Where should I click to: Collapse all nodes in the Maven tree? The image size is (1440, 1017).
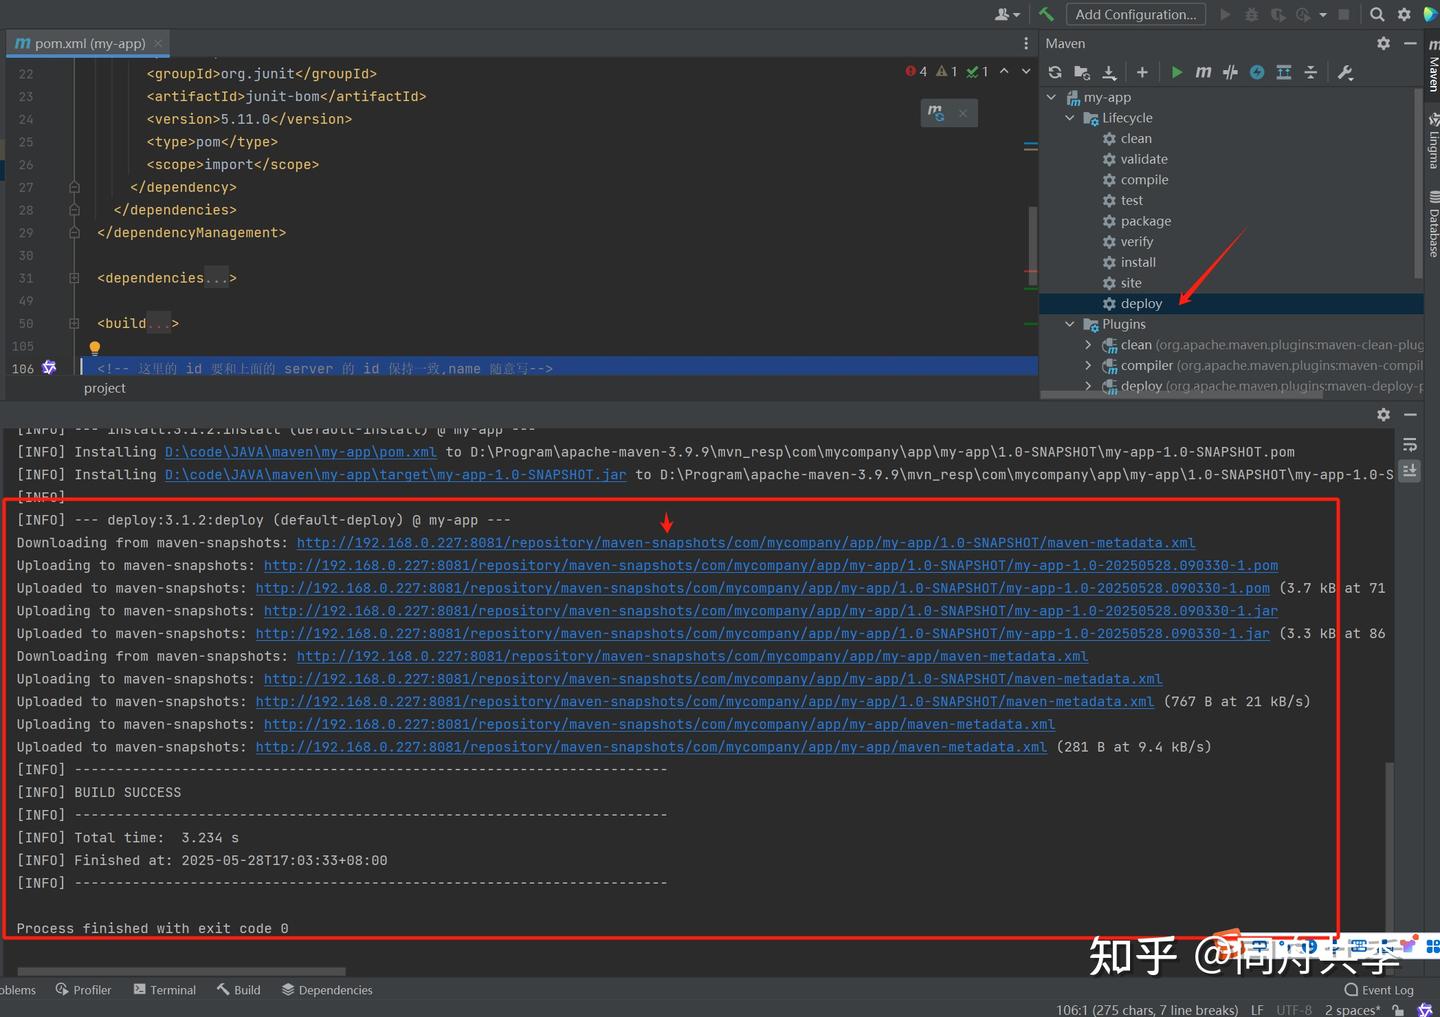(1311, 72)
